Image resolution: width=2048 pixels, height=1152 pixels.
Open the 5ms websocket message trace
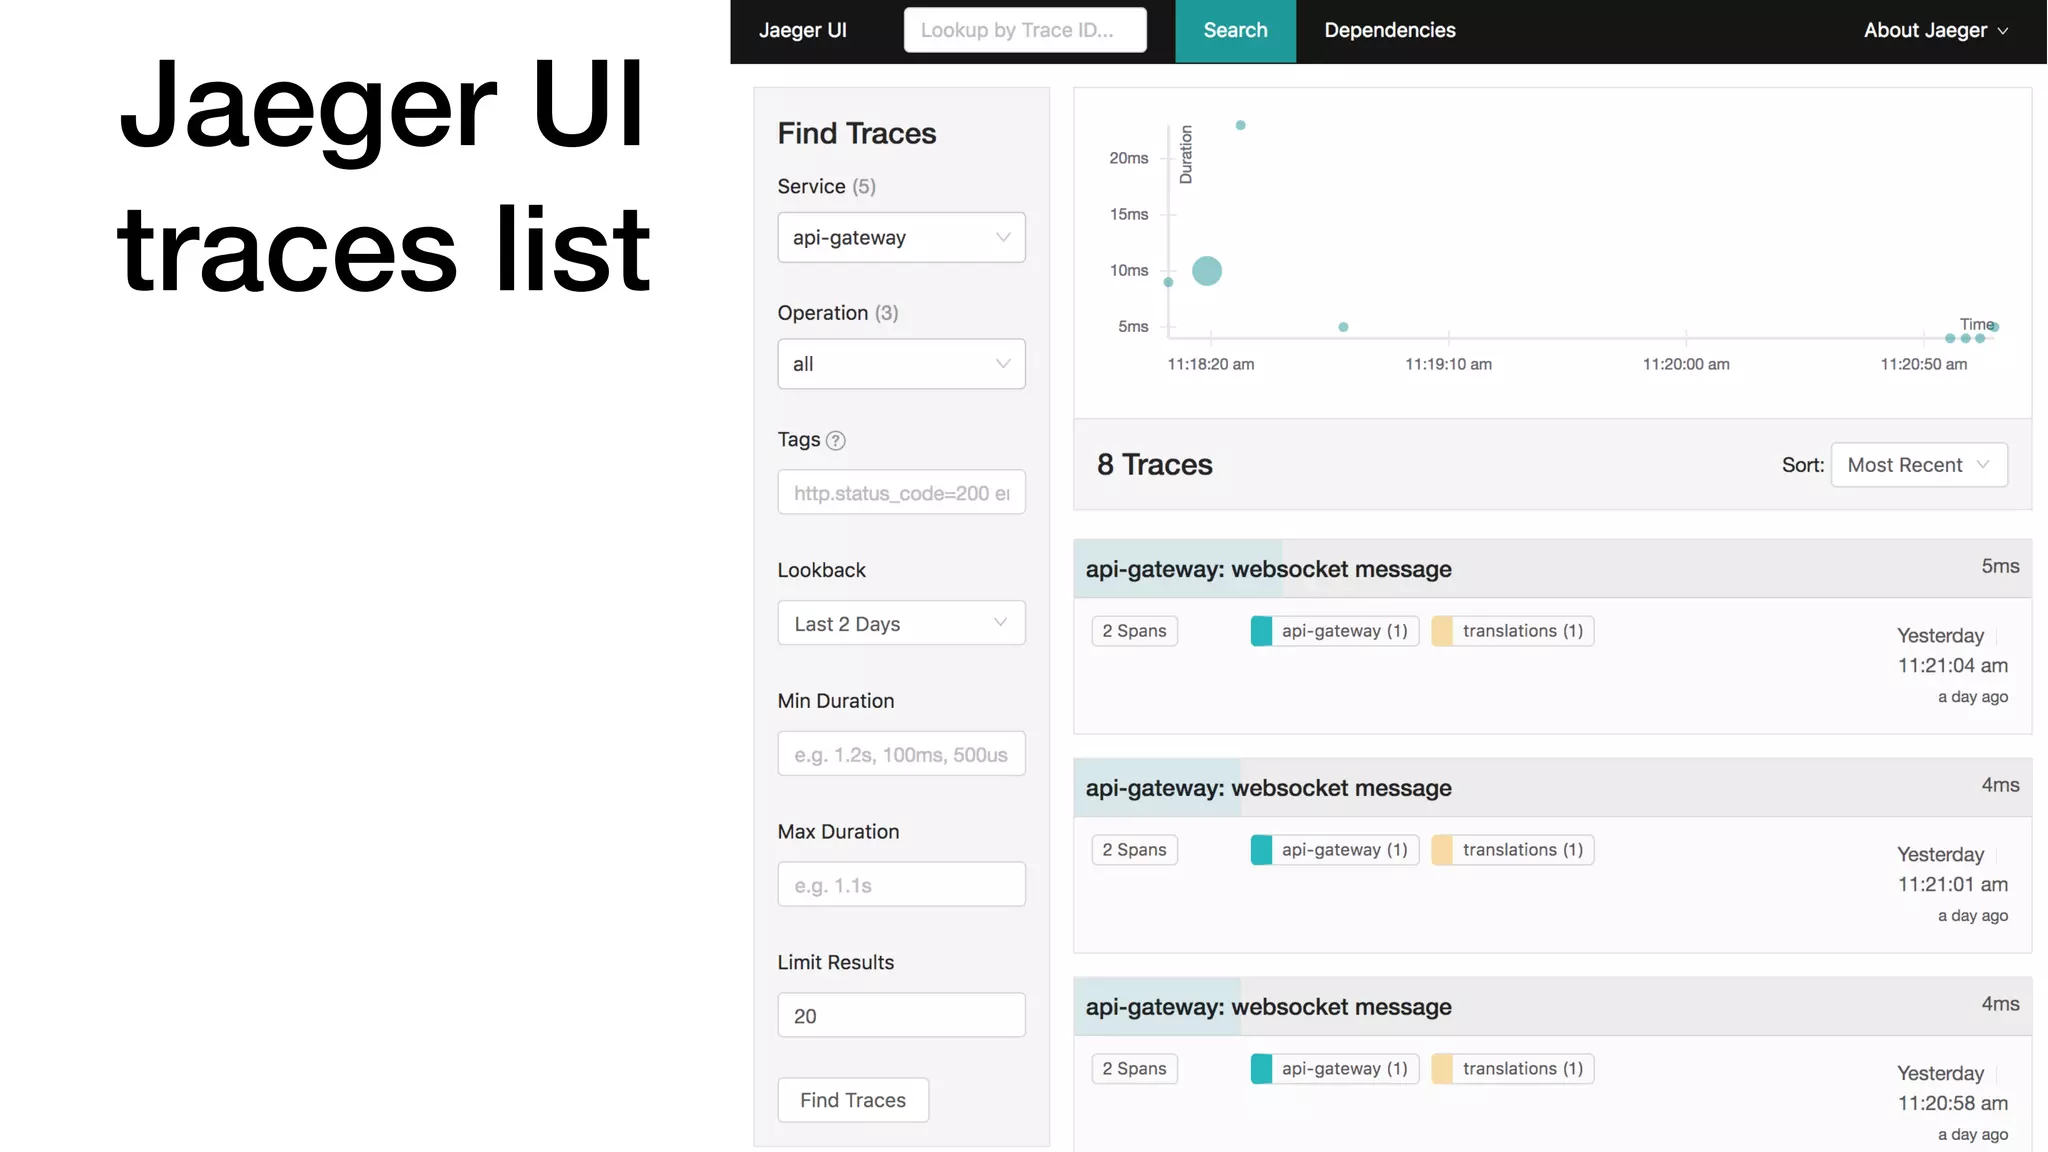tap(1552, 569)
